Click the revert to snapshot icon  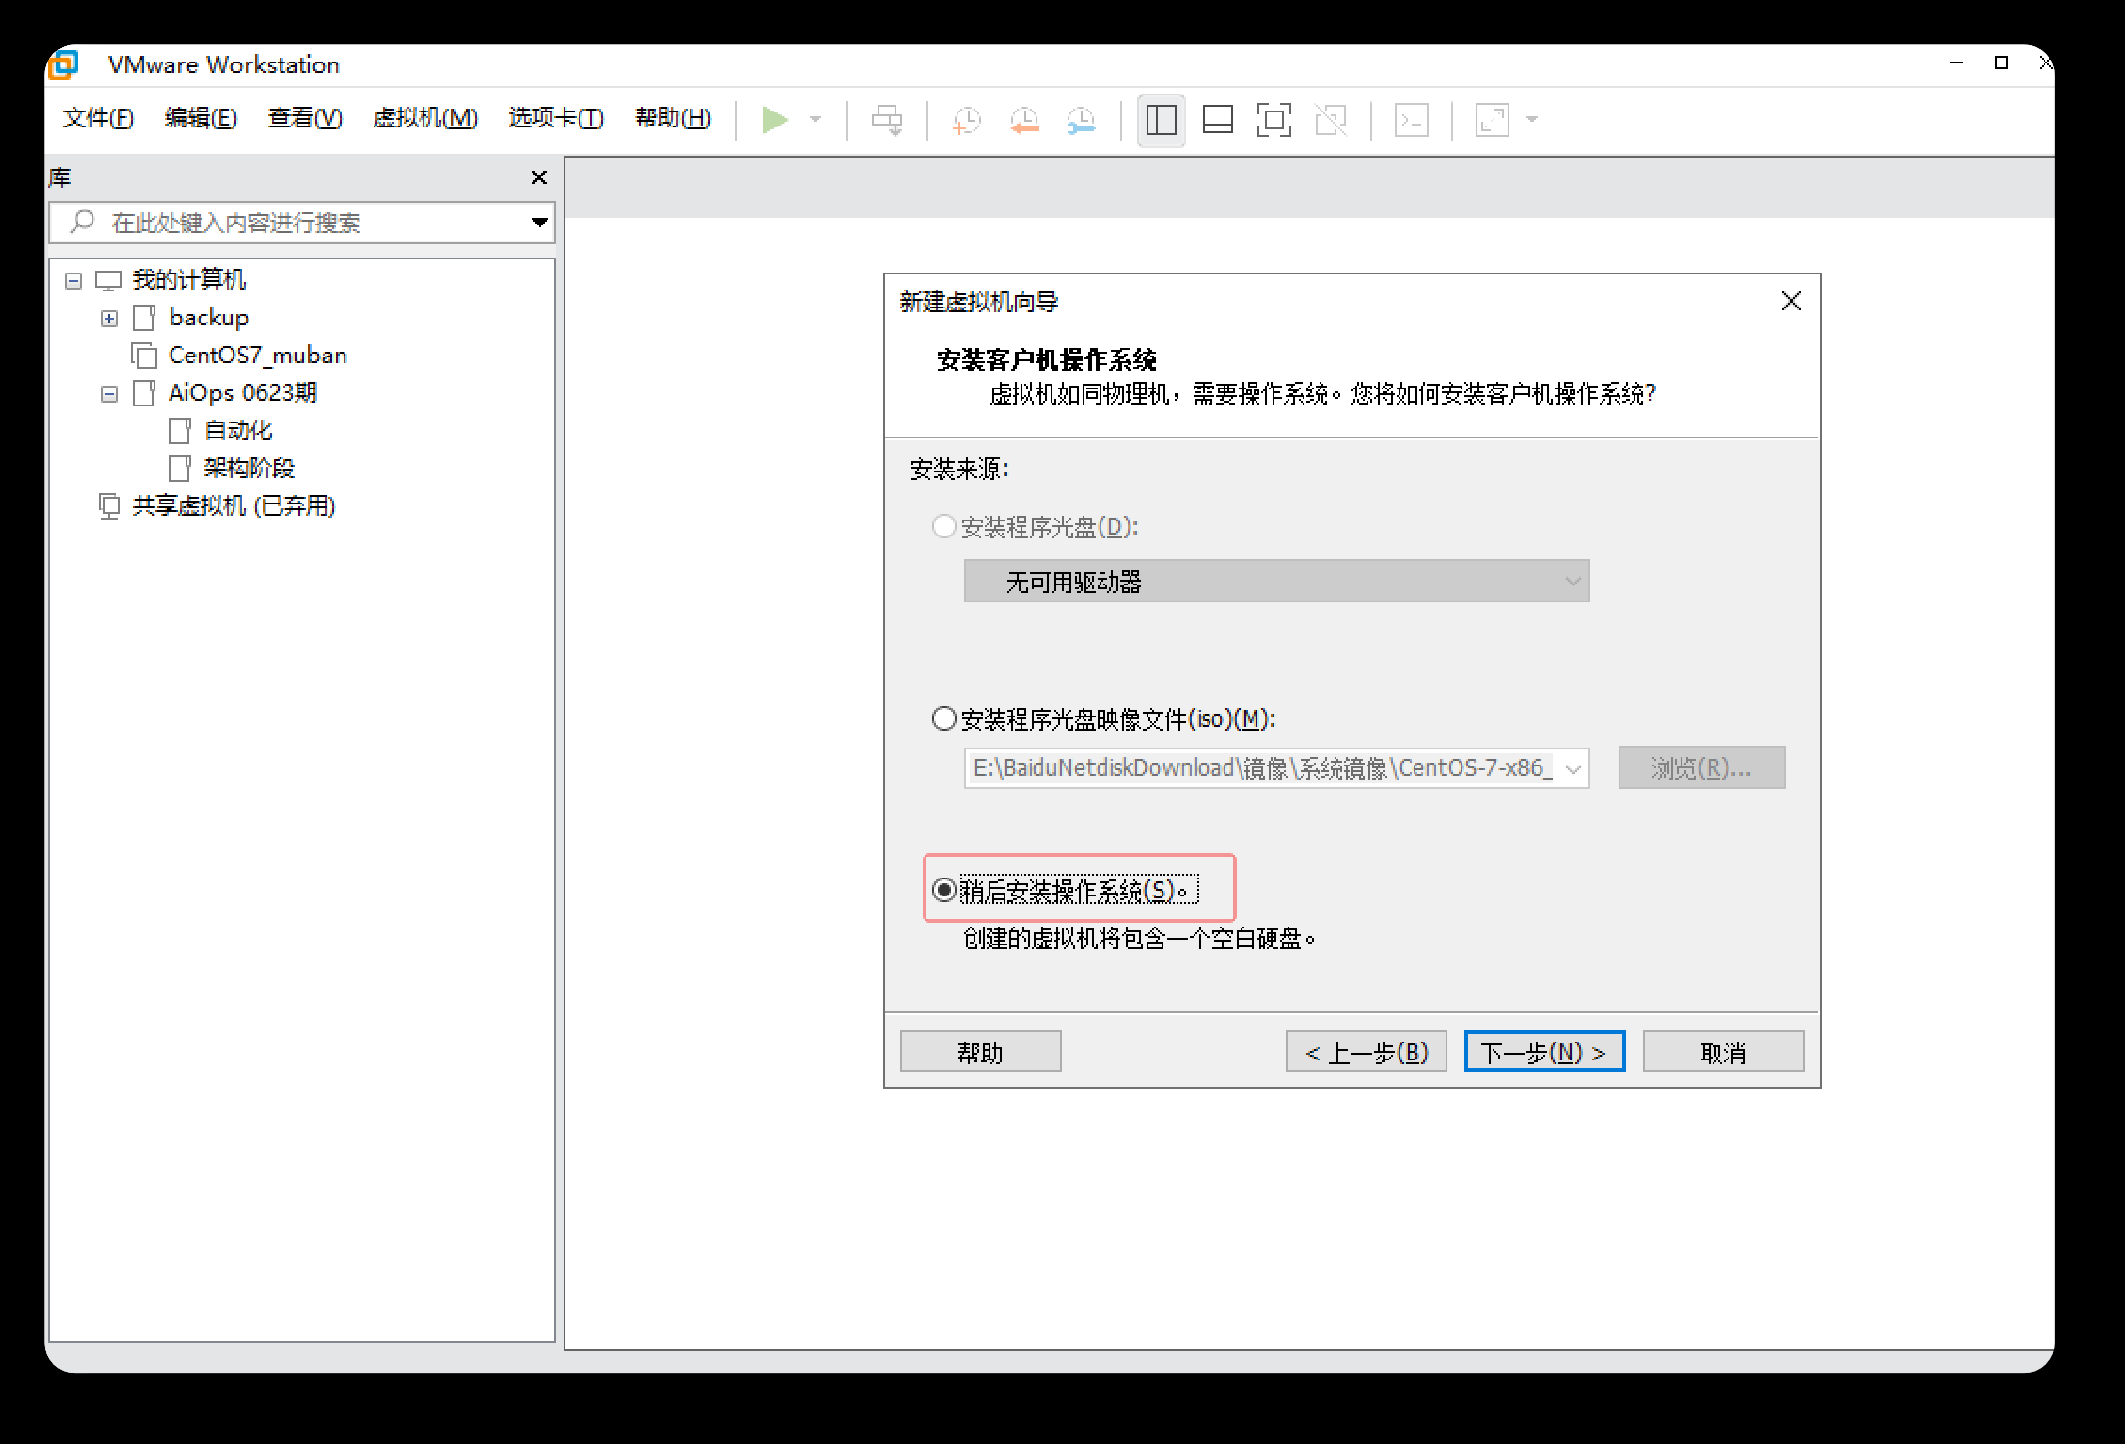1024,120
